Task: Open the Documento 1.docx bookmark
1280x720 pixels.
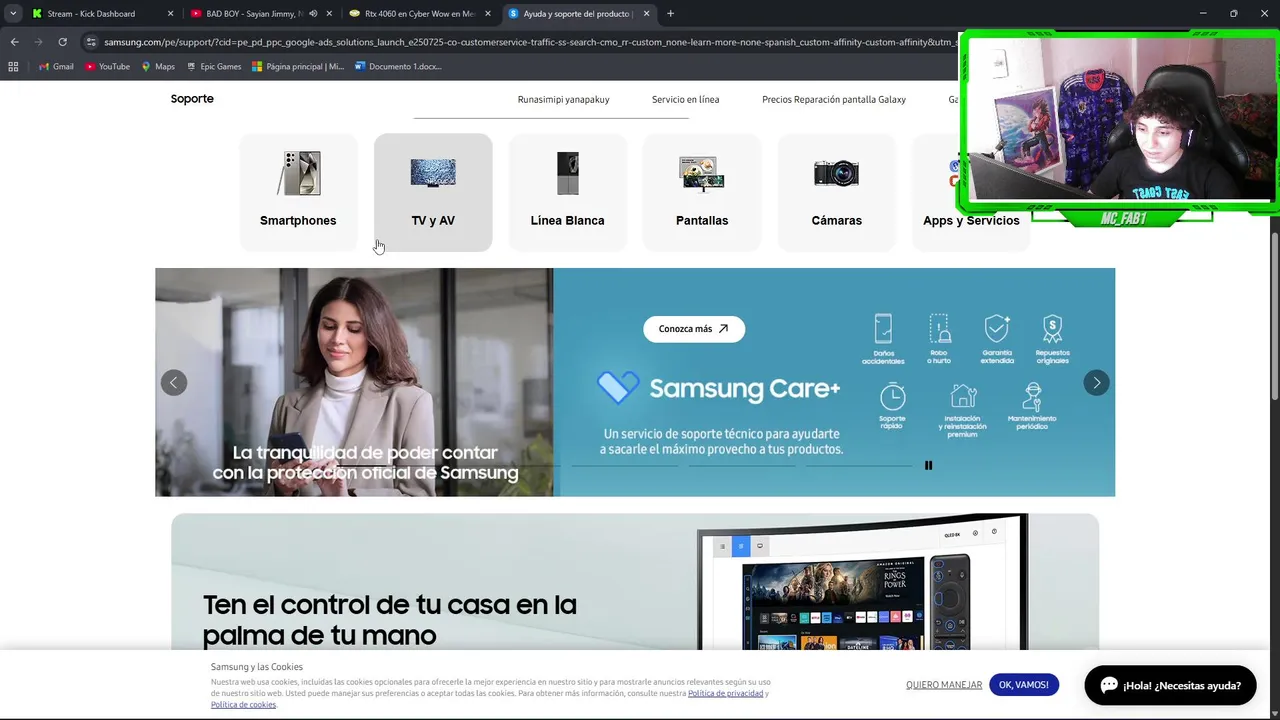Action: coord(398,67)
